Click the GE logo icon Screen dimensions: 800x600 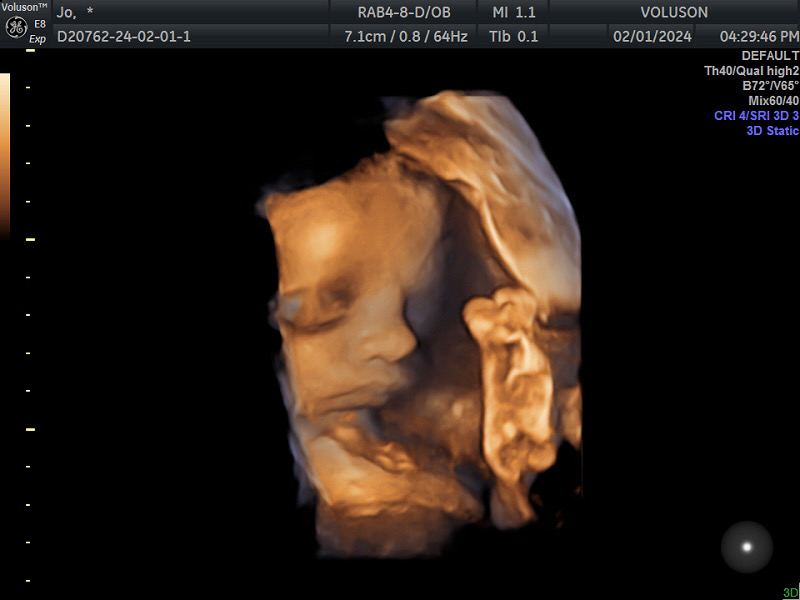(x=15, y=29)
